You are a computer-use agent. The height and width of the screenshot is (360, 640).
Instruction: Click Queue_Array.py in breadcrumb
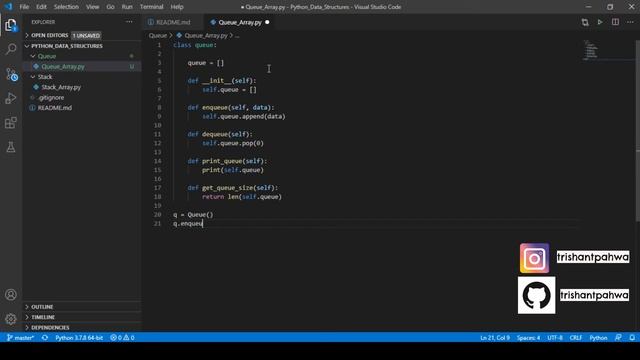pos(206,36)
